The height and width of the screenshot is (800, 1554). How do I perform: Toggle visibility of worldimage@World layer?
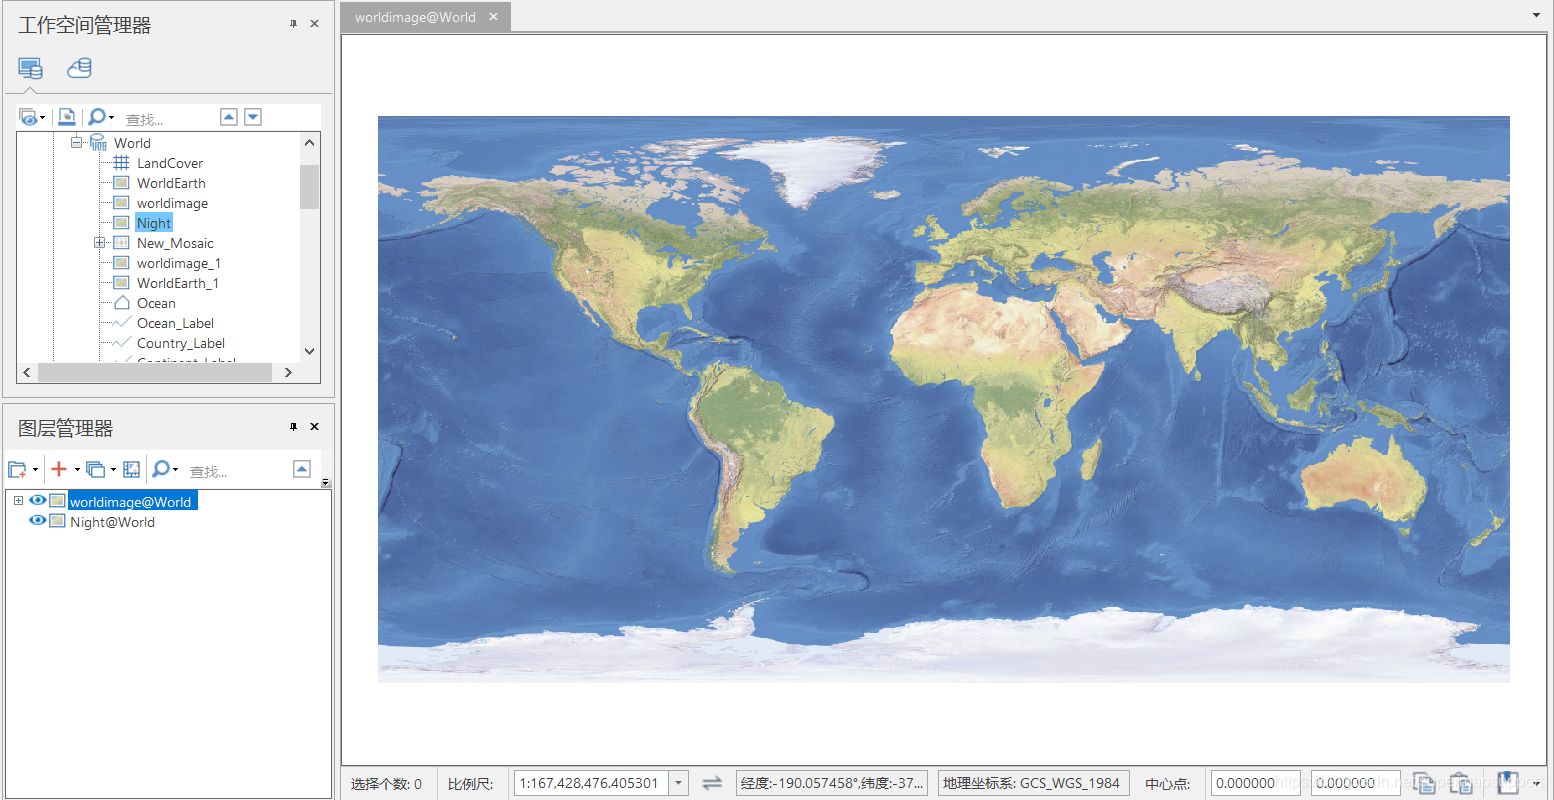click(38, 501)
